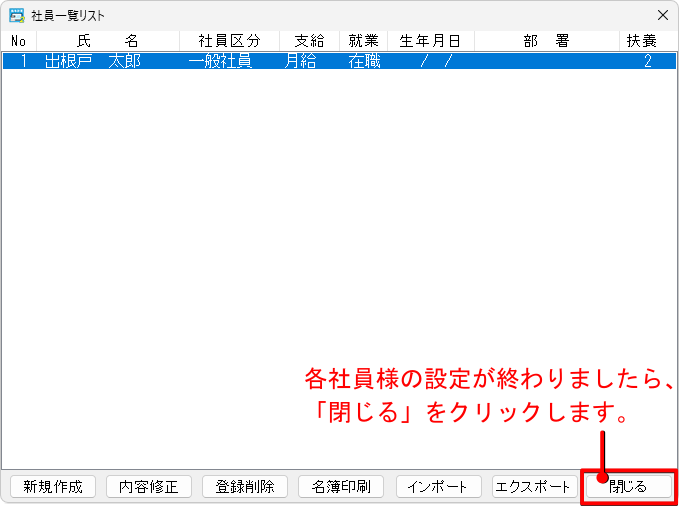Screen dimensions: 679x506
Task: Click the No column header
Action: coord(19,41)
